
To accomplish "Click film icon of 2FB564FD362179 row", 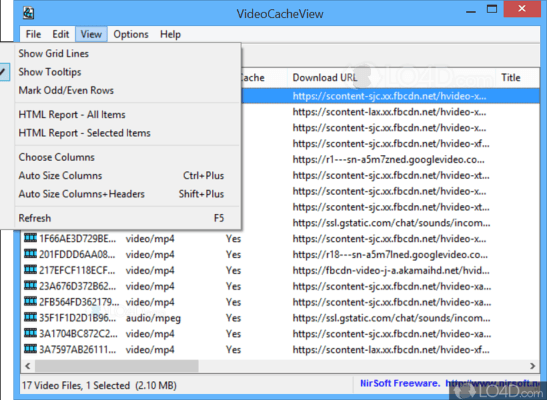I will point(30,301).
